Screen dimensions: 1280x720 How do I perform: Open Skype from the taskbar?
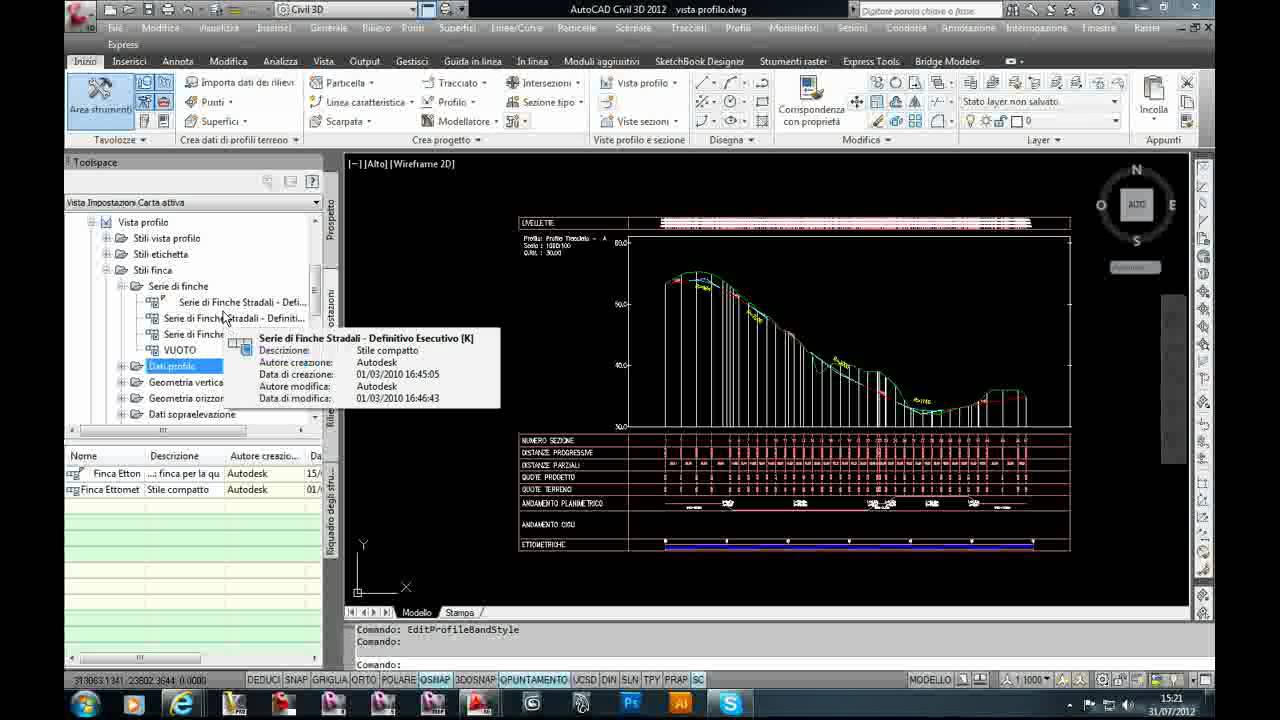pyautogui.click(x=730, y=704)
